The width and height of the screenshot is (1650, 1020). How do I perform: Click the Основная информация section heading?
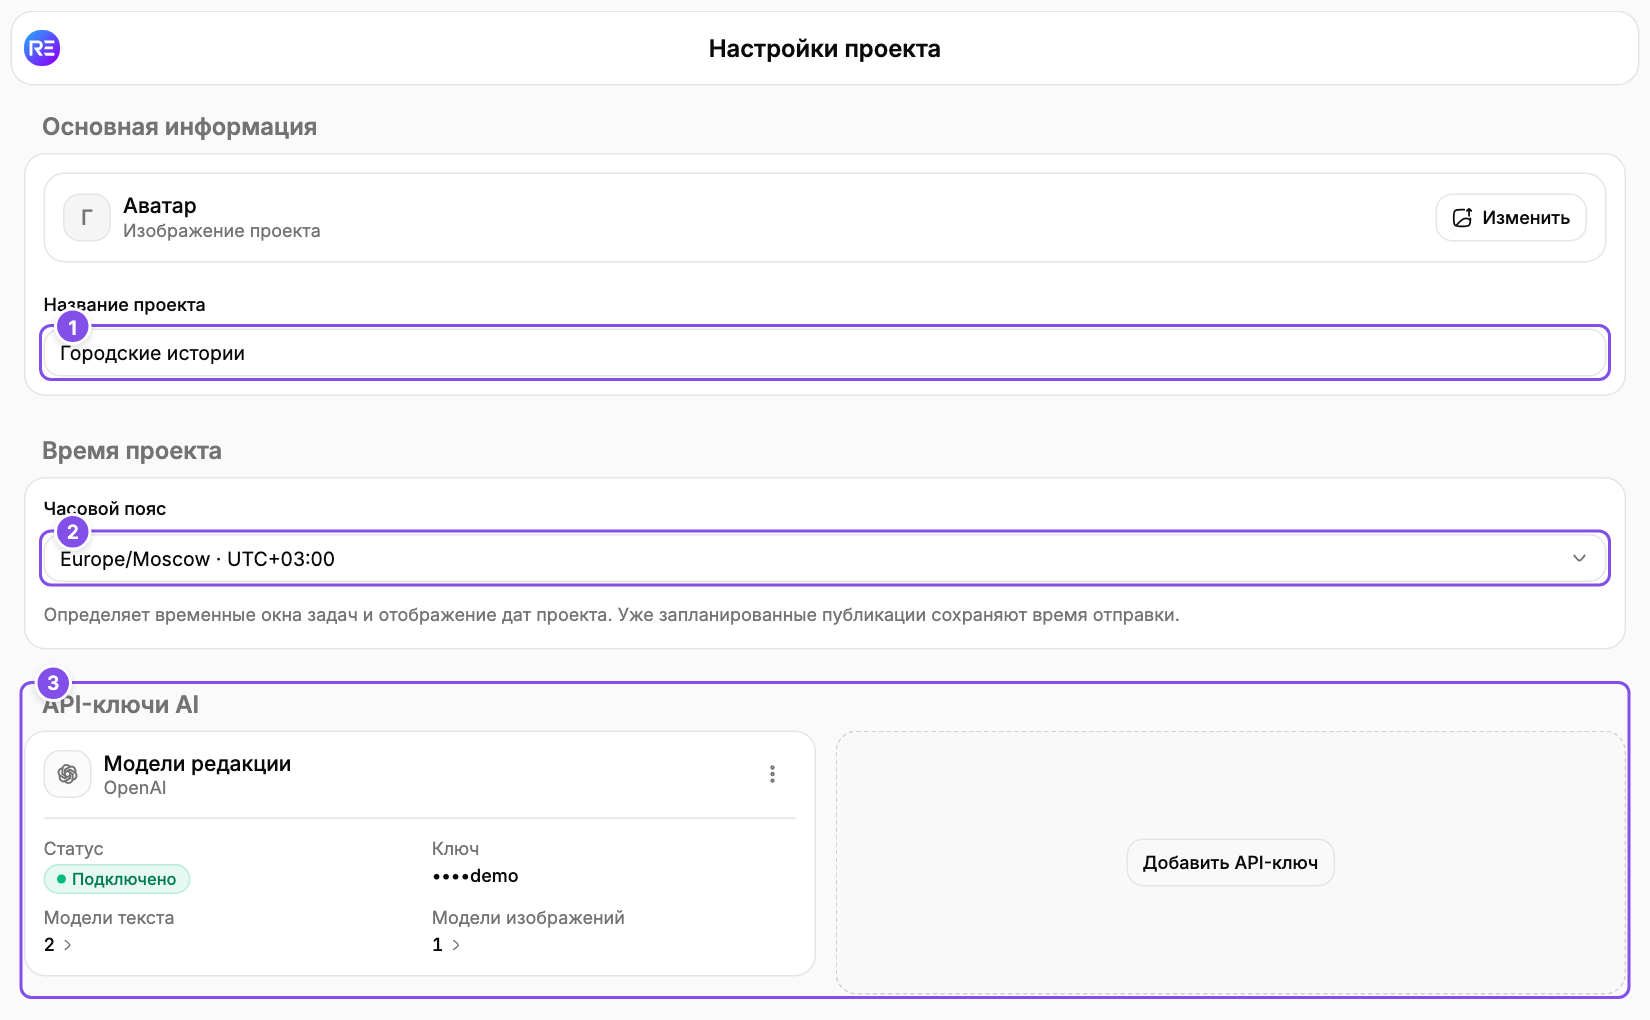click(x=180, y=127)
